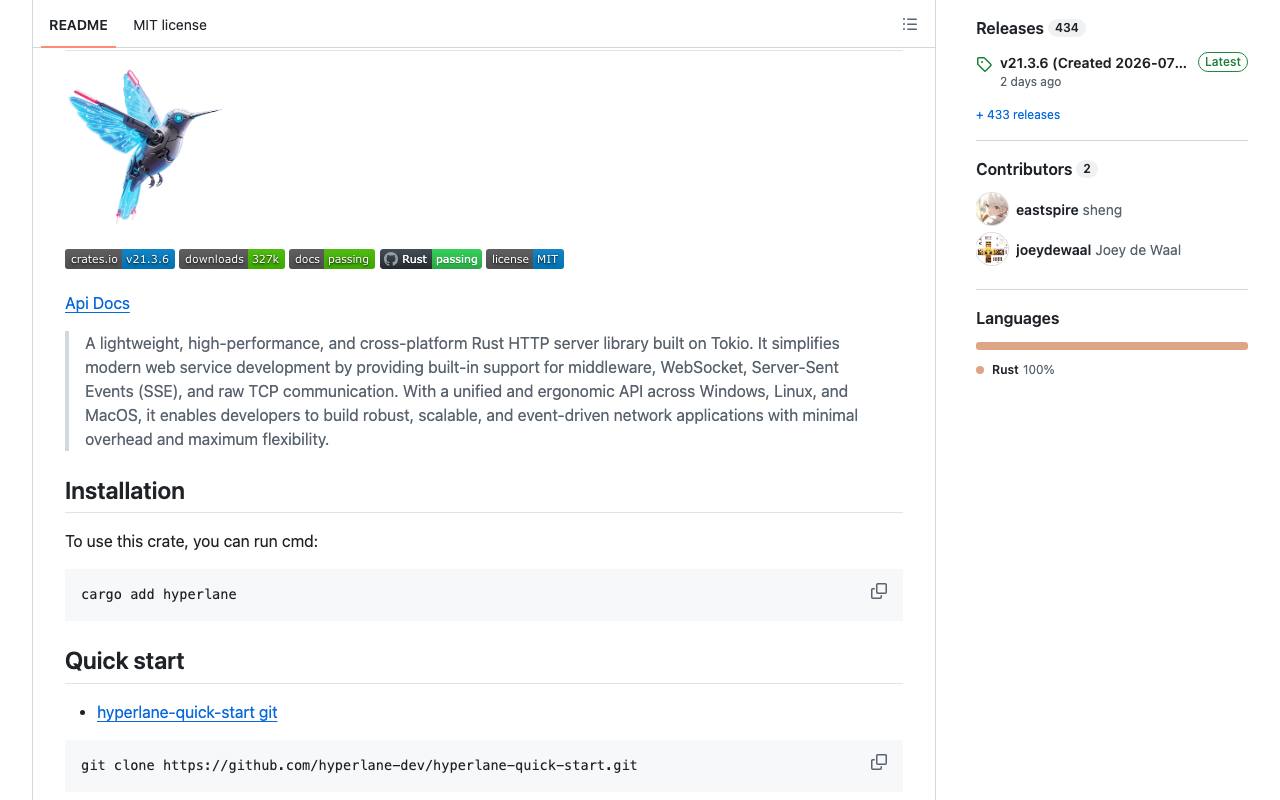Click the license MIT badge

(525, 259)
